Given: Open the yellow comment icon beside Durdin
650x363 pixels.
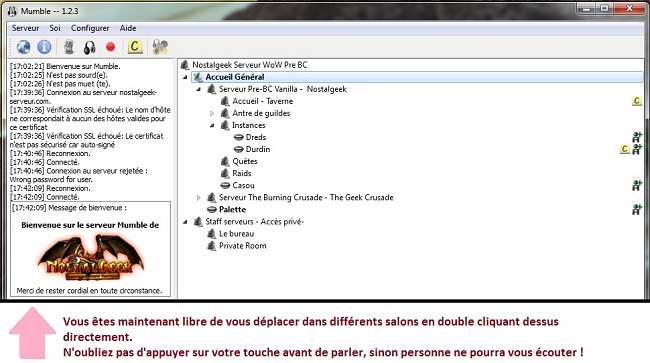Looking at the screenshot, I should 625,149.
